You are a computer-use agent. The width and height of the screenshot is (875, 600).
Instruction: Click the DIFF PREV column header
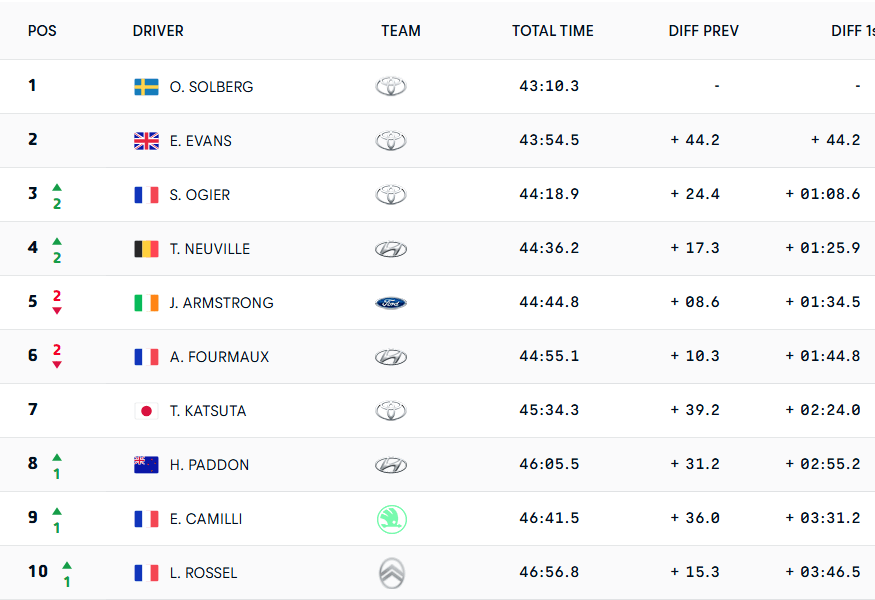click(703, 31)
